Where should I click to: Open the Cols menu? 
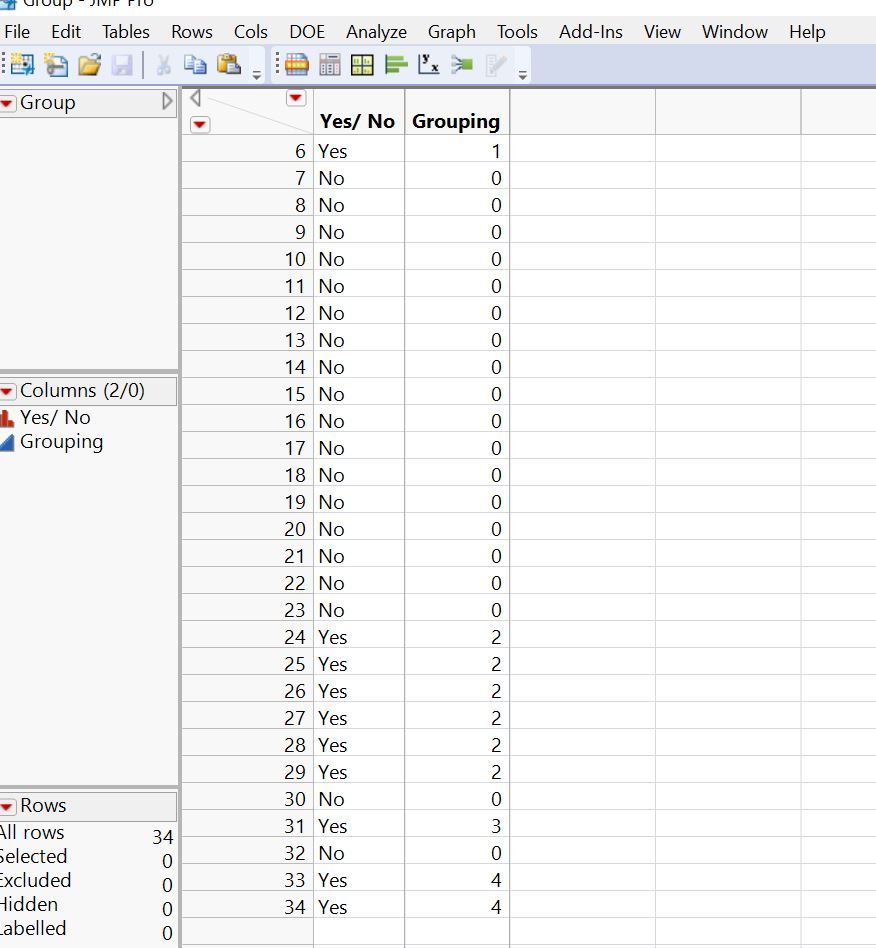[251, 31]
